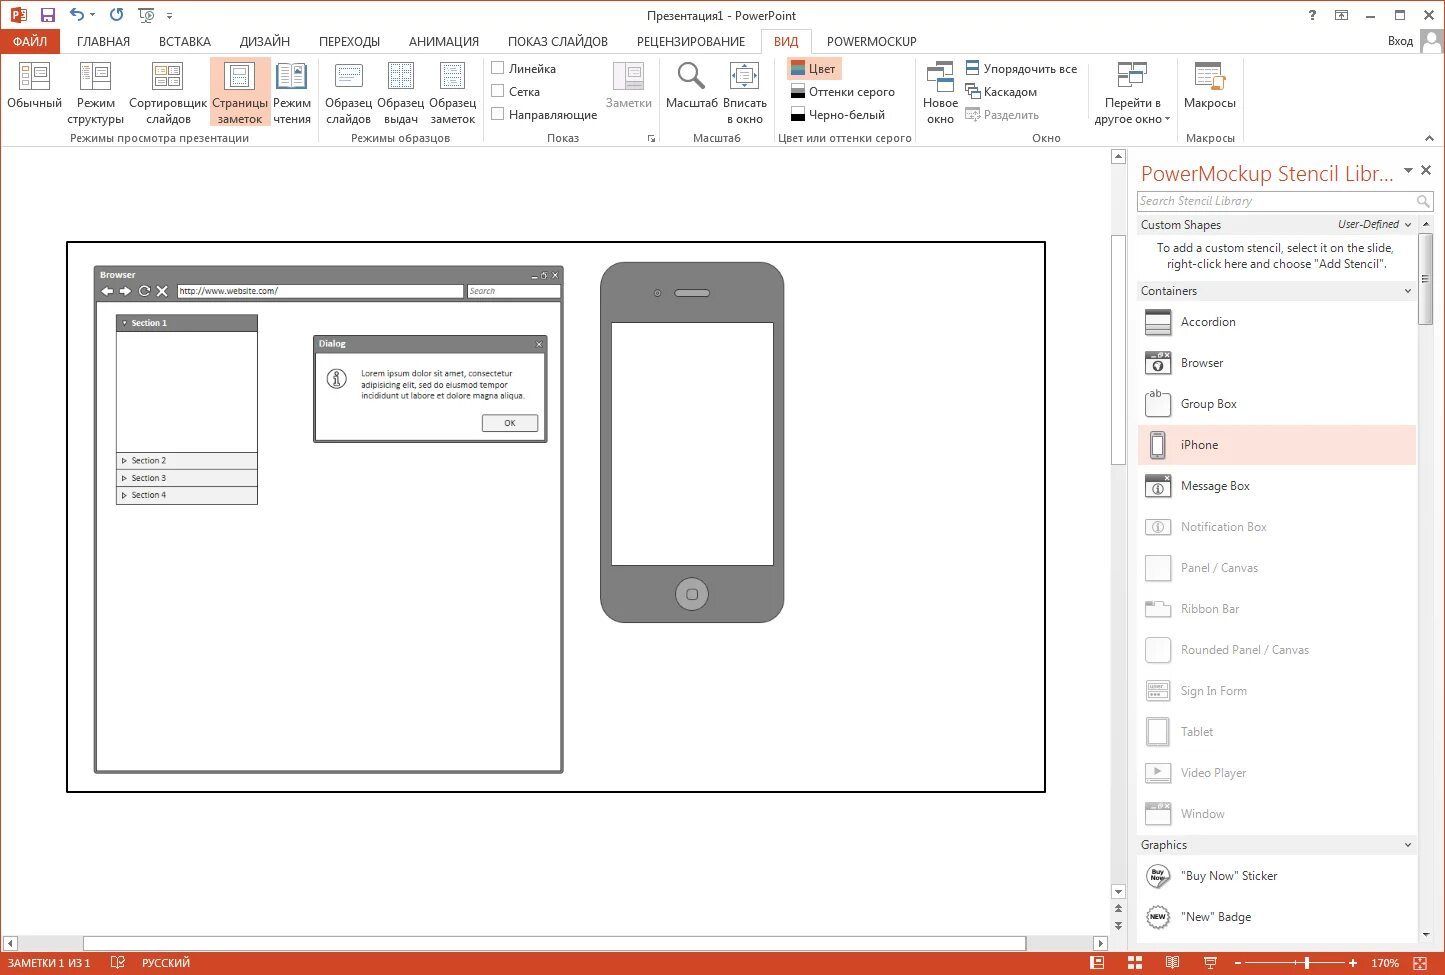Viewport: 1445px width, 975px height.
Task: Customize the Quick Access Toolbar dropdown
Action: [x=169, y=15]
